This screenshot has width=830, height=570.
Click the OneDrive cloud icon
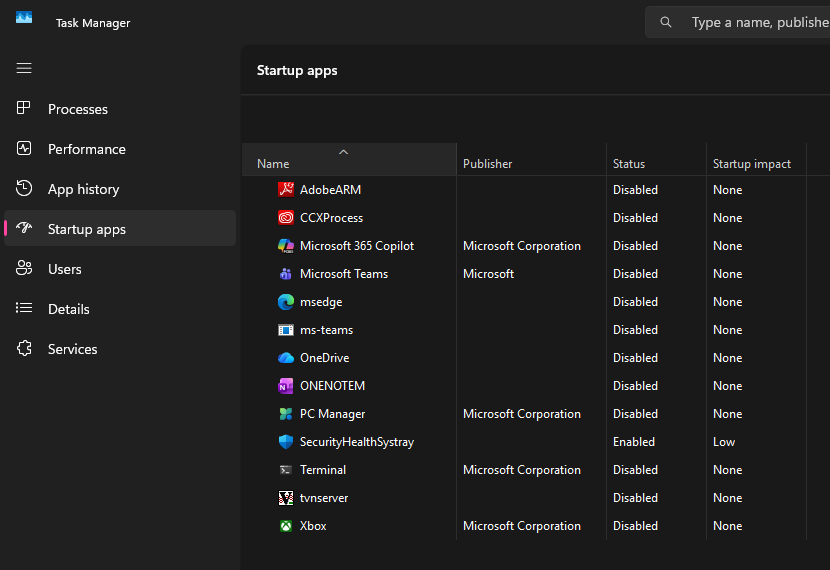[285, 357]
